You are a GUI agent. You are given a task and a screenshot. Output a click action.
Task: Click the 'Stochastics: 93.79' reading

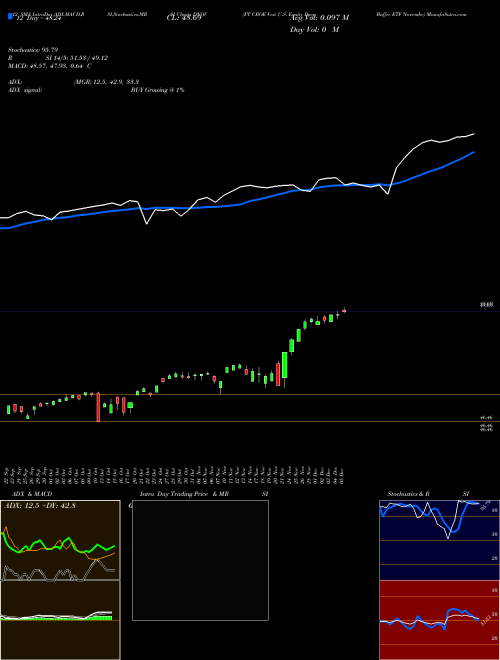pos(33,50)
